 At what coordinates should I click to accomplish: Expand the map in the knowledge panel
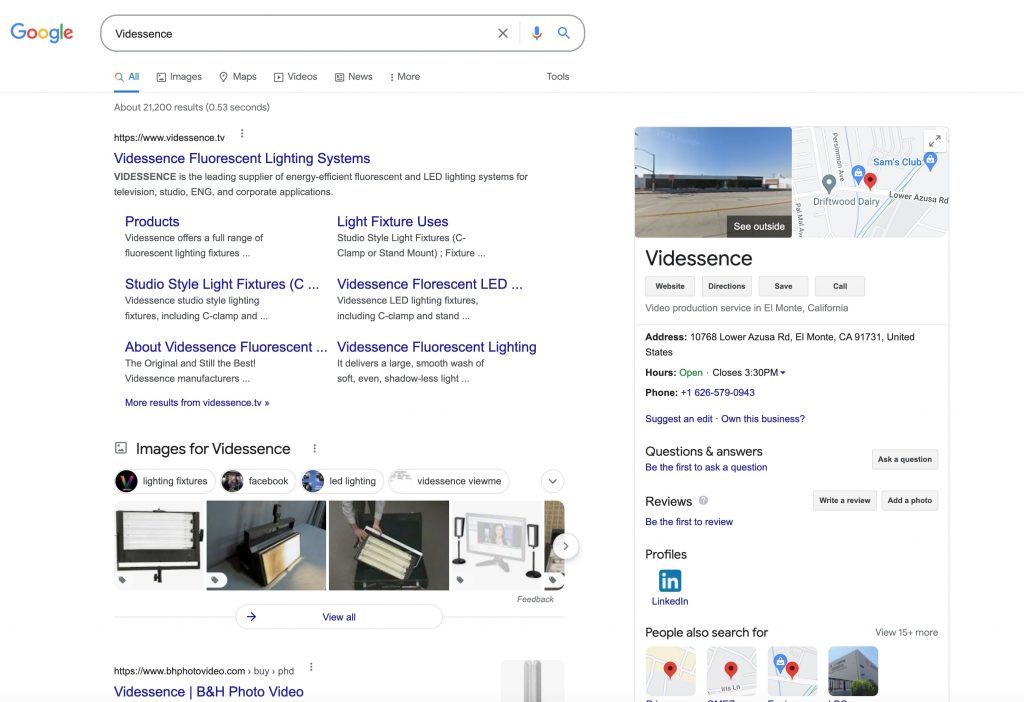point(935,140)
